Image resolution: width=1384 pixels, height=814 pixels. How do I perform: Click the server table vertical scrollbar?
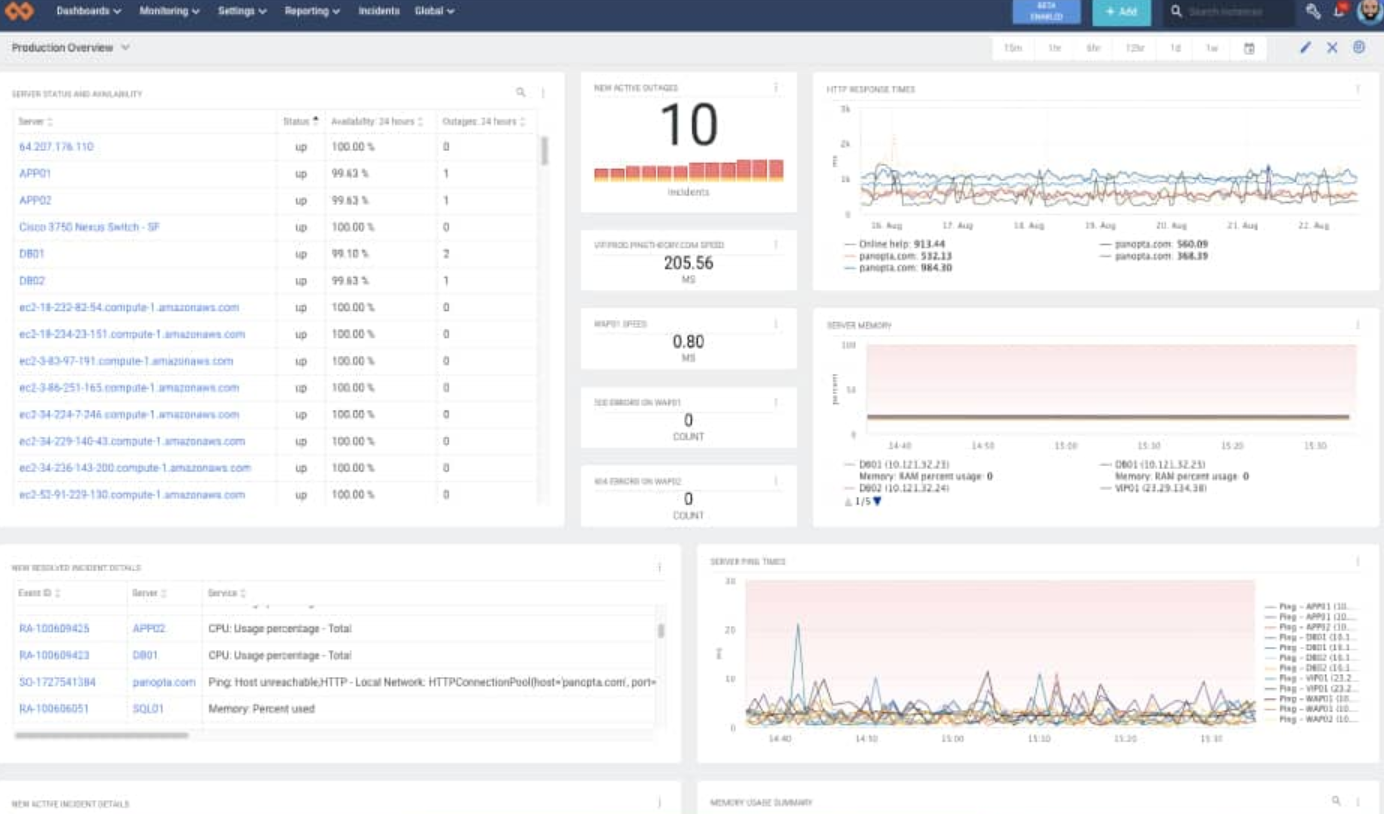point(544,150)
